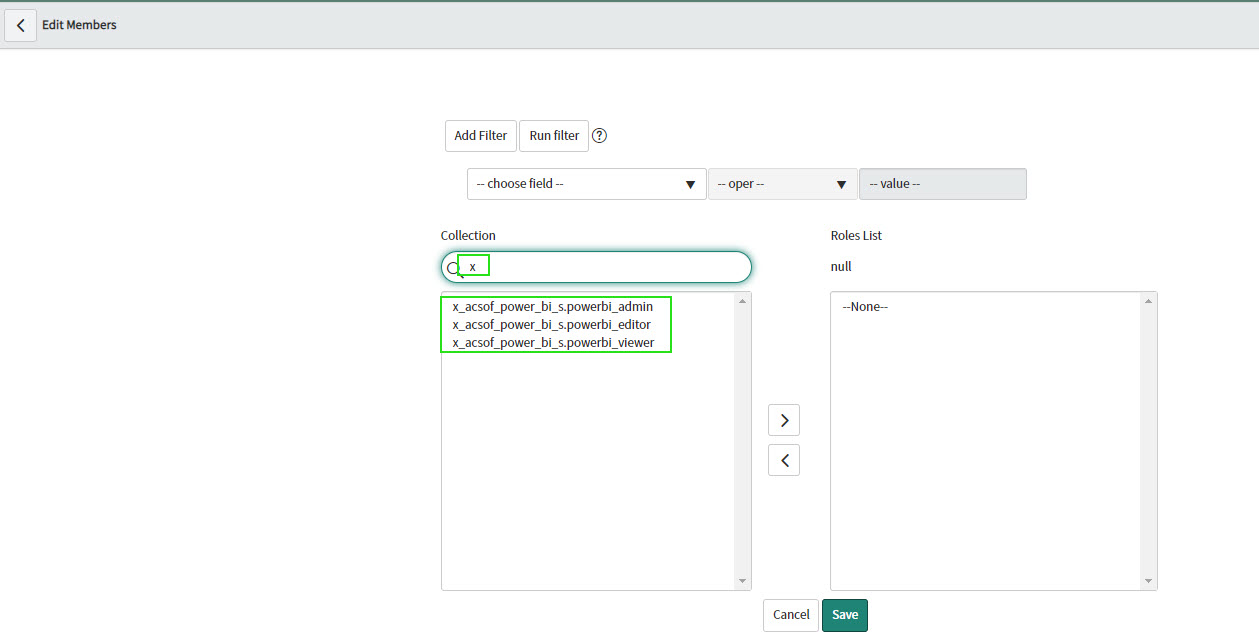Select --None-- in the Roles List
Image resolution: width=1259 pixels, height=641 pixels.
(x=865, y=307)
